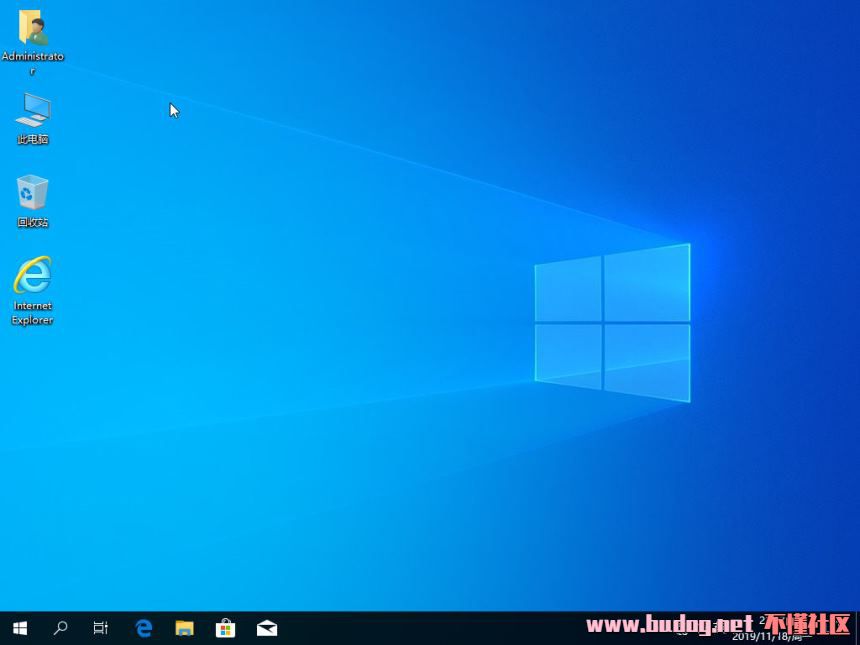Select the Internet Explorer desktop icon
This screenshot has height=645, width=860.
(32, 275)
